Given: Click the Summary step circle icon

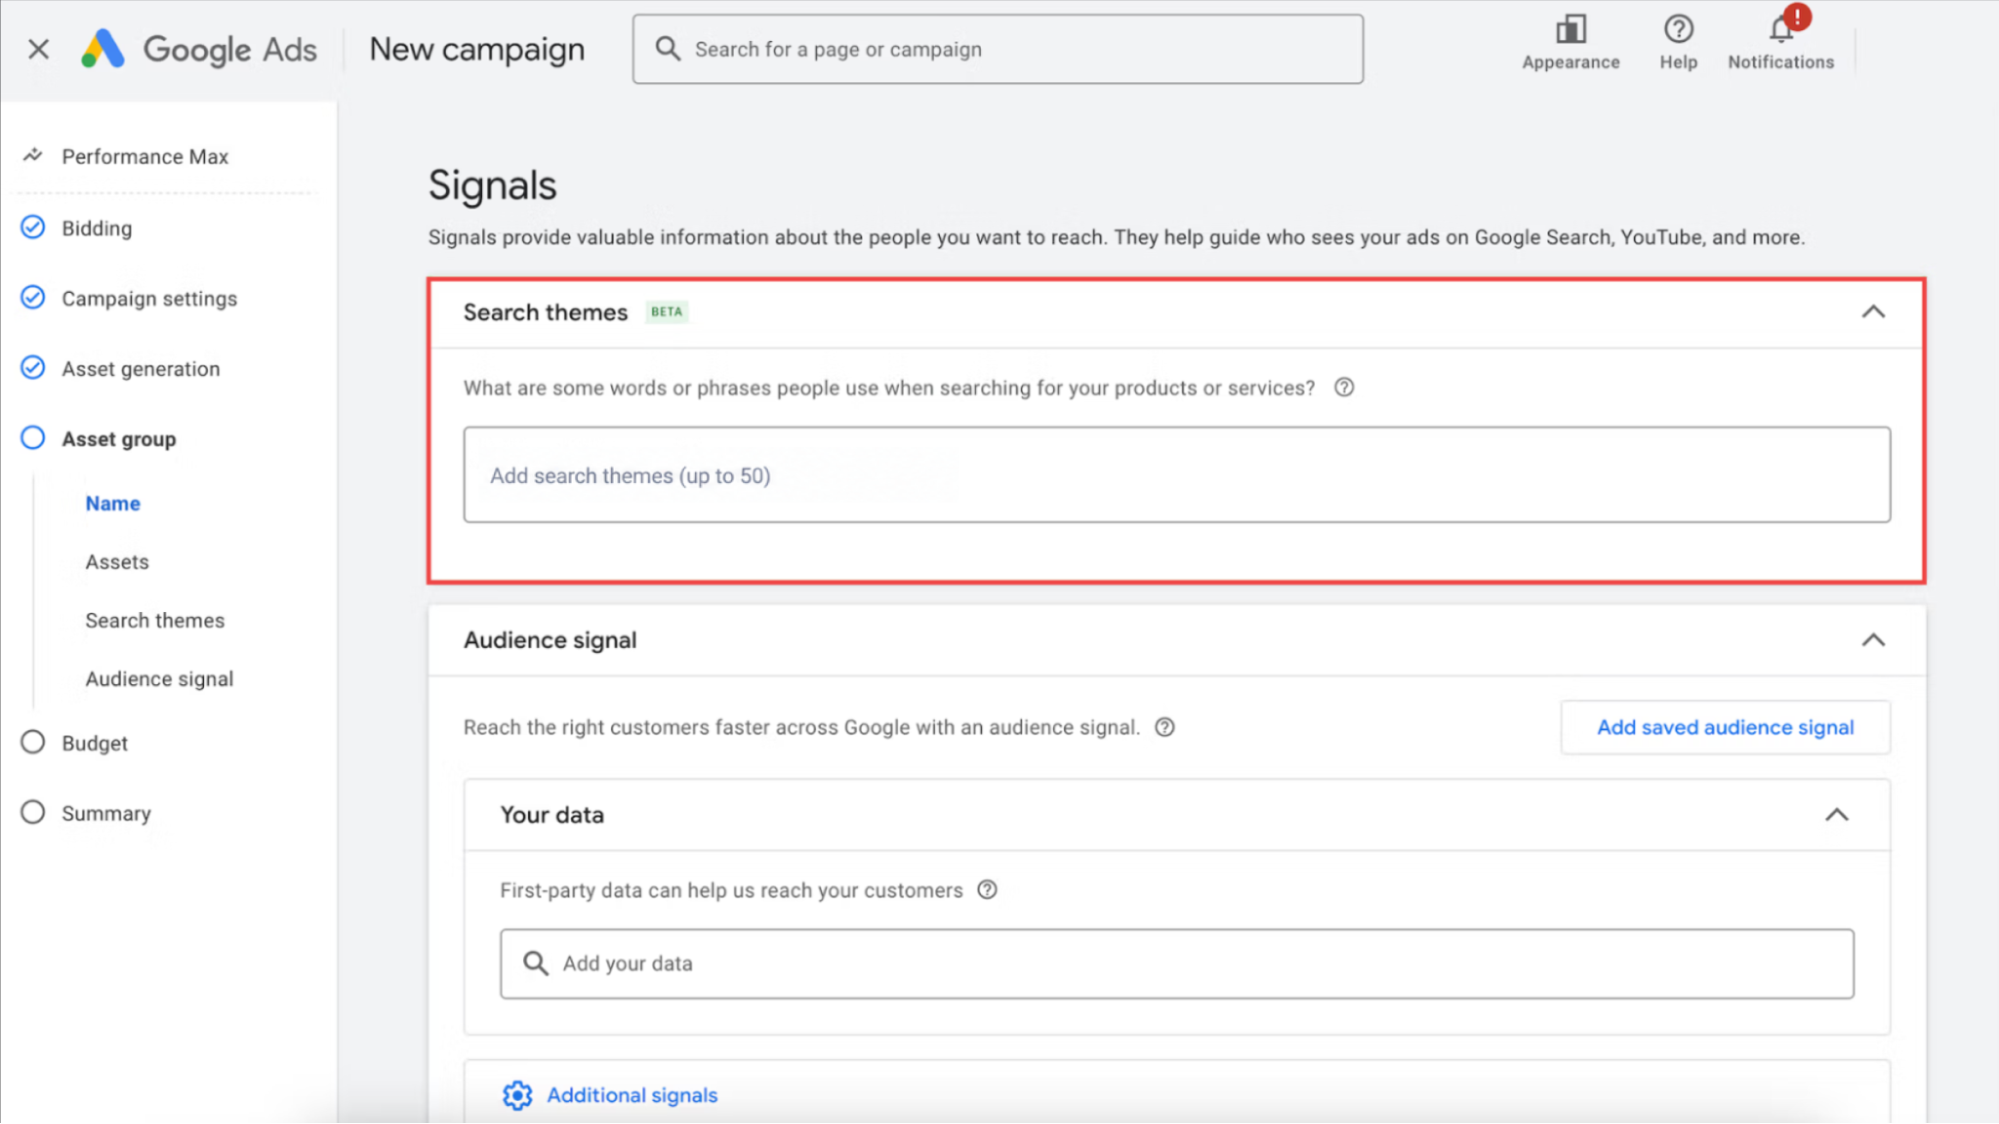Looking at the screenshot, I should coord(33,811).
